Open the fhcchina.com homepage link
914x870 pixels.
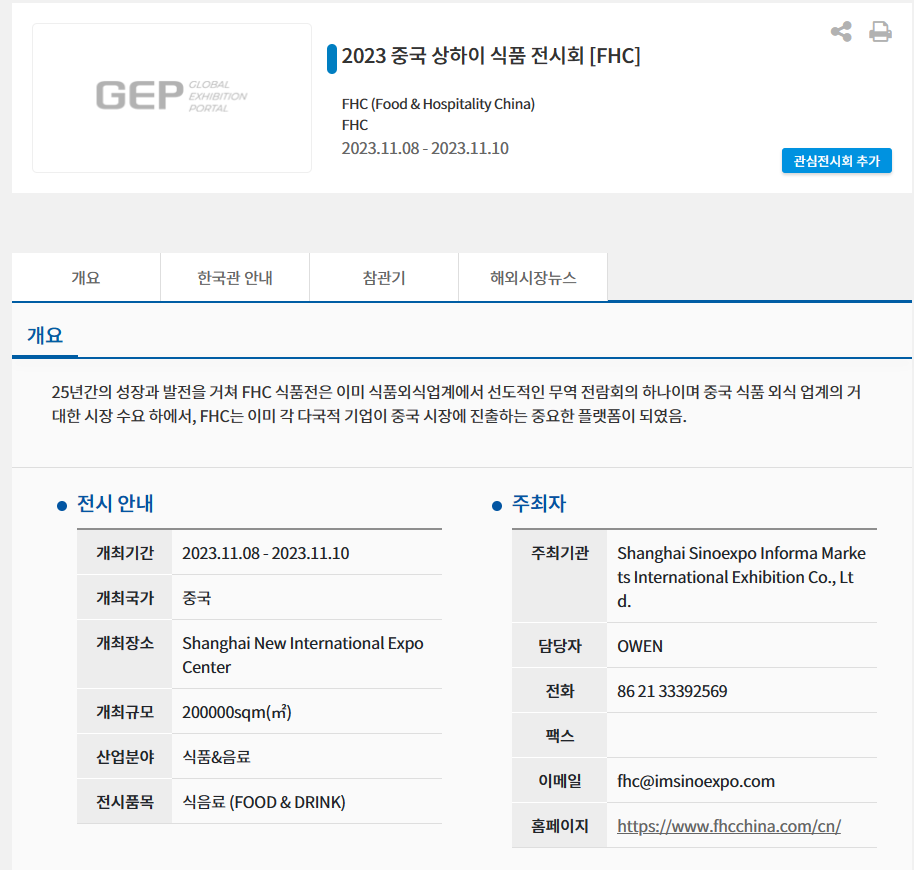729,826
